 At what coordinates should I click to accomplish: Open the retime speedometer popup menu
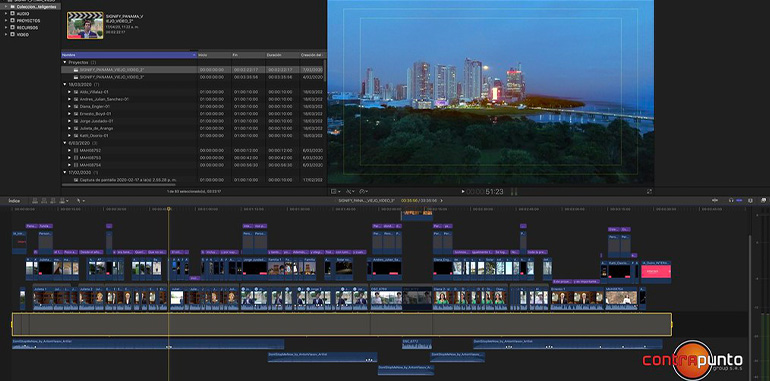364,191
